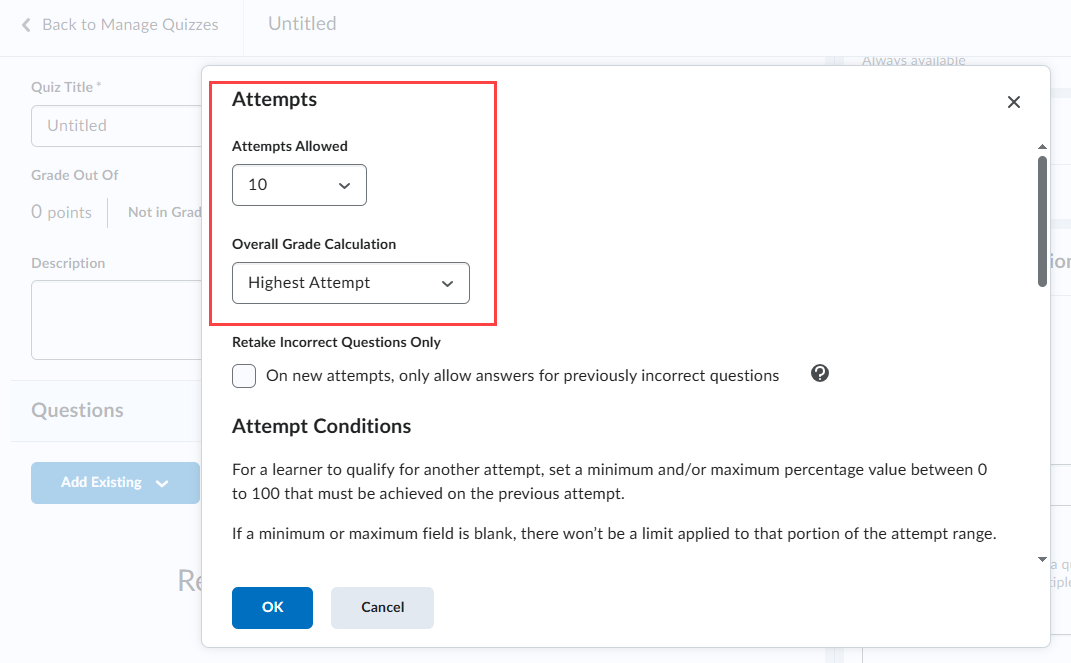Select the 0 points grade value
The height and width of the screenshot is (663, 1071).
click(x=62, y=212)
